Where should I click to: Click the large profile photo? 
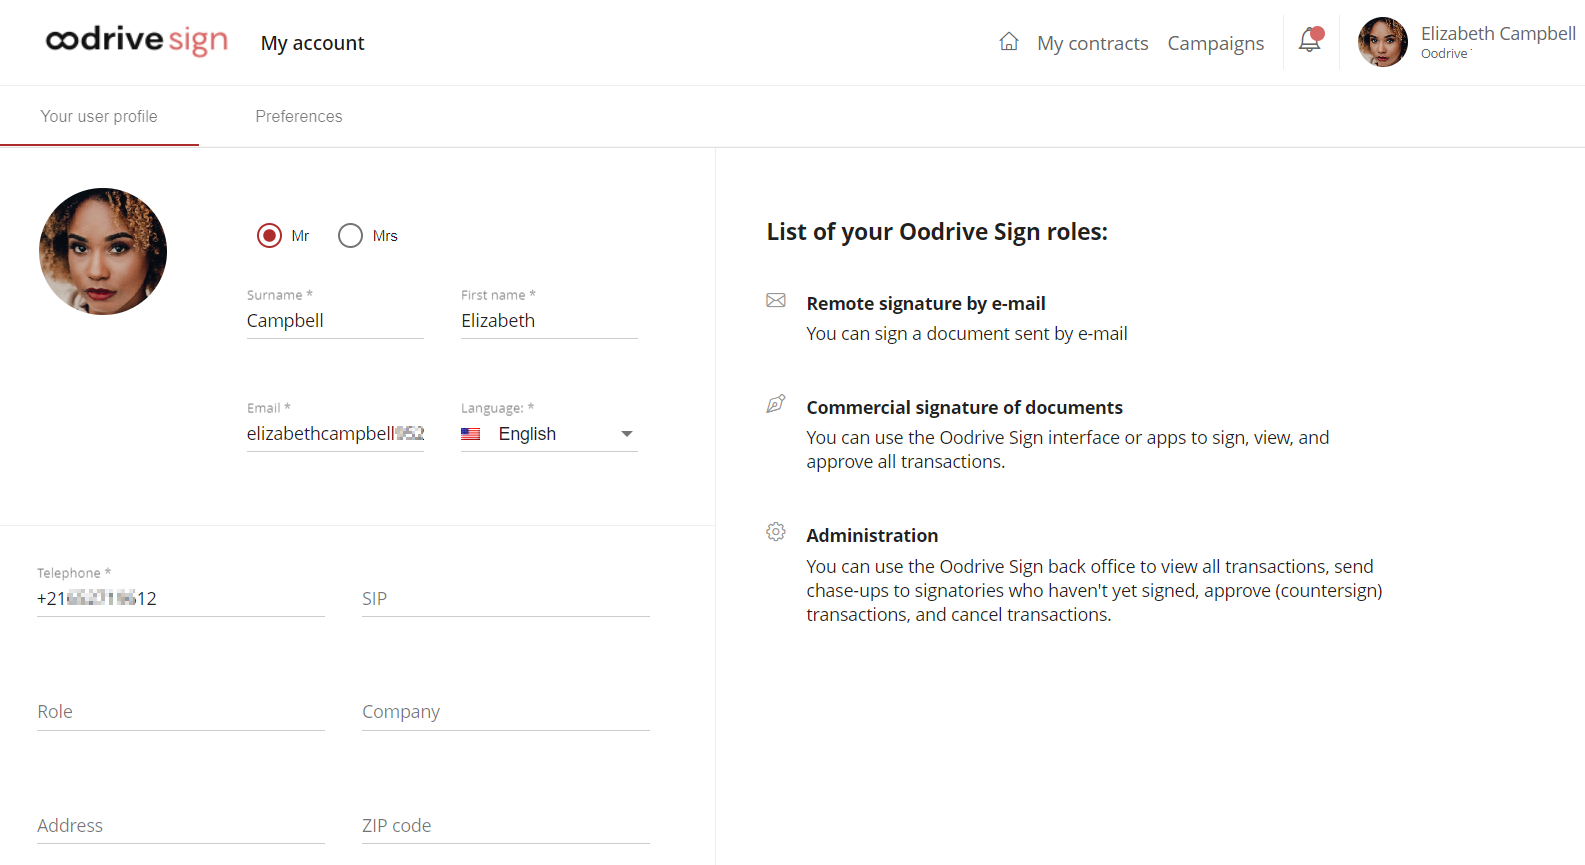click(x=103, y=251)
